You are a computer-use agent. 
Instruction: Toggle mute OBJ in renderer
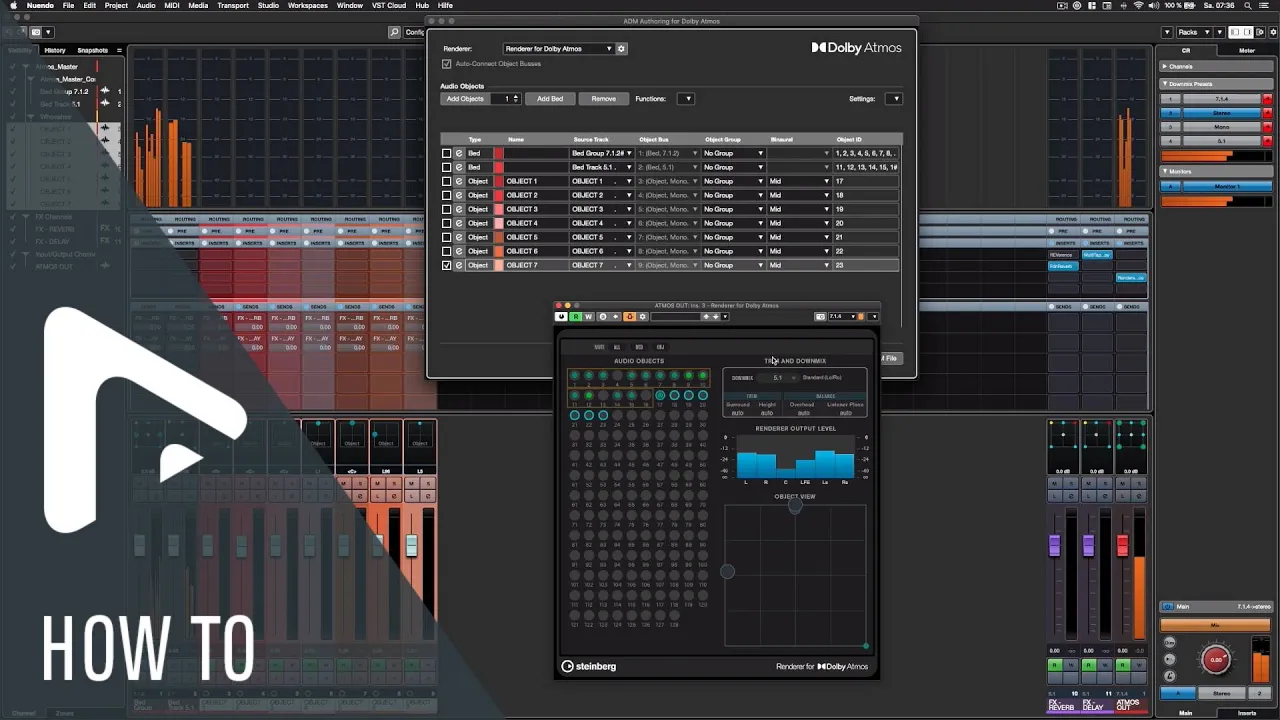pyautogui.click(x=660, y=347)
